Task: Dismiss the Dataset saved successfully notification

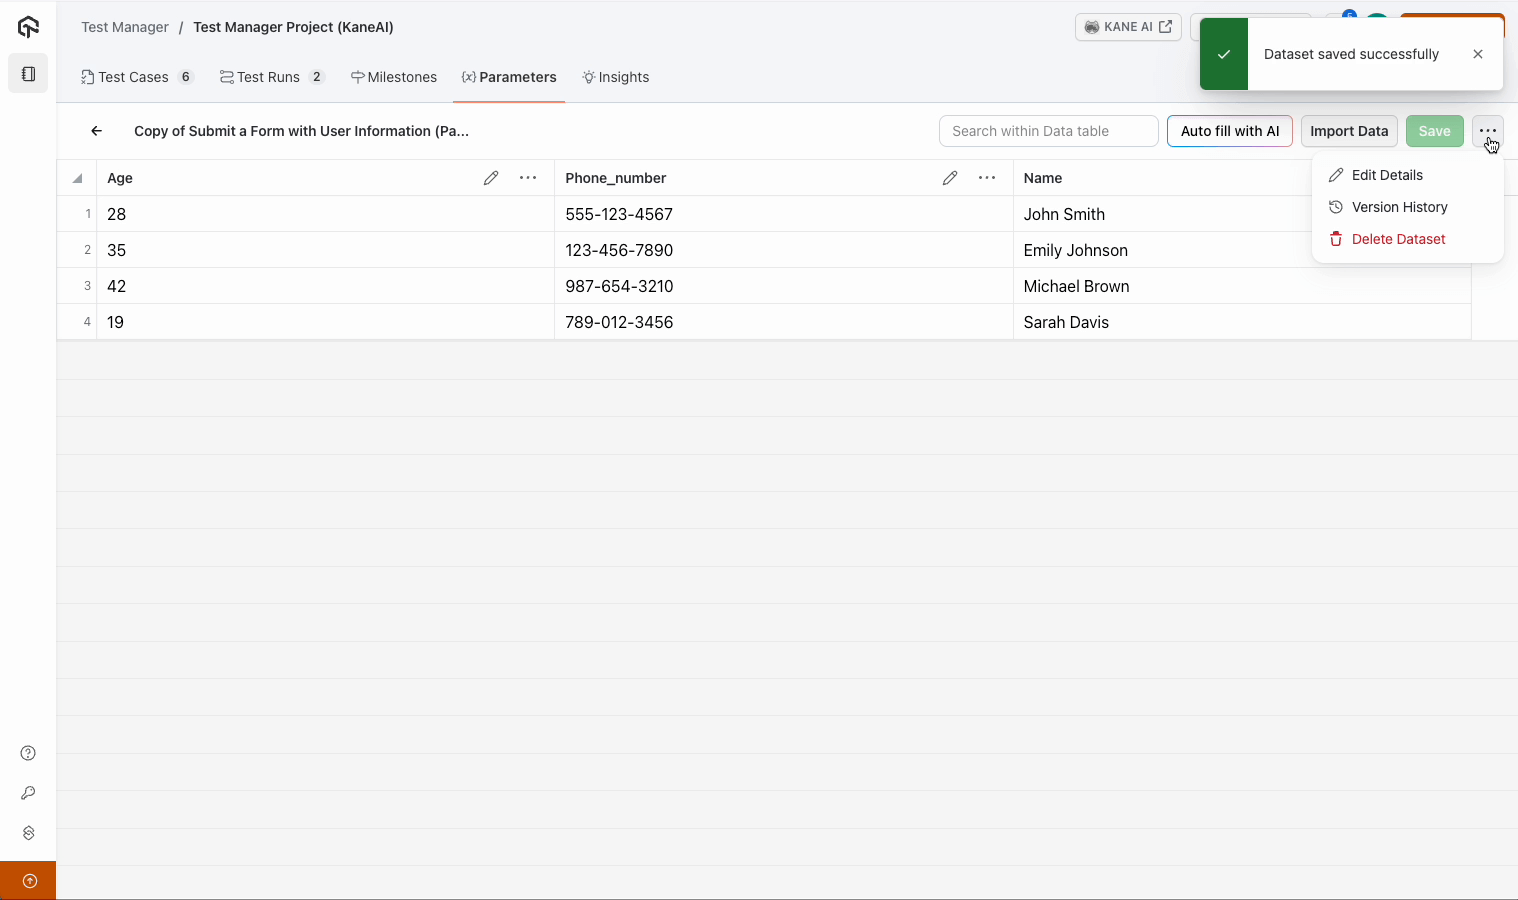Action: 1478,54
